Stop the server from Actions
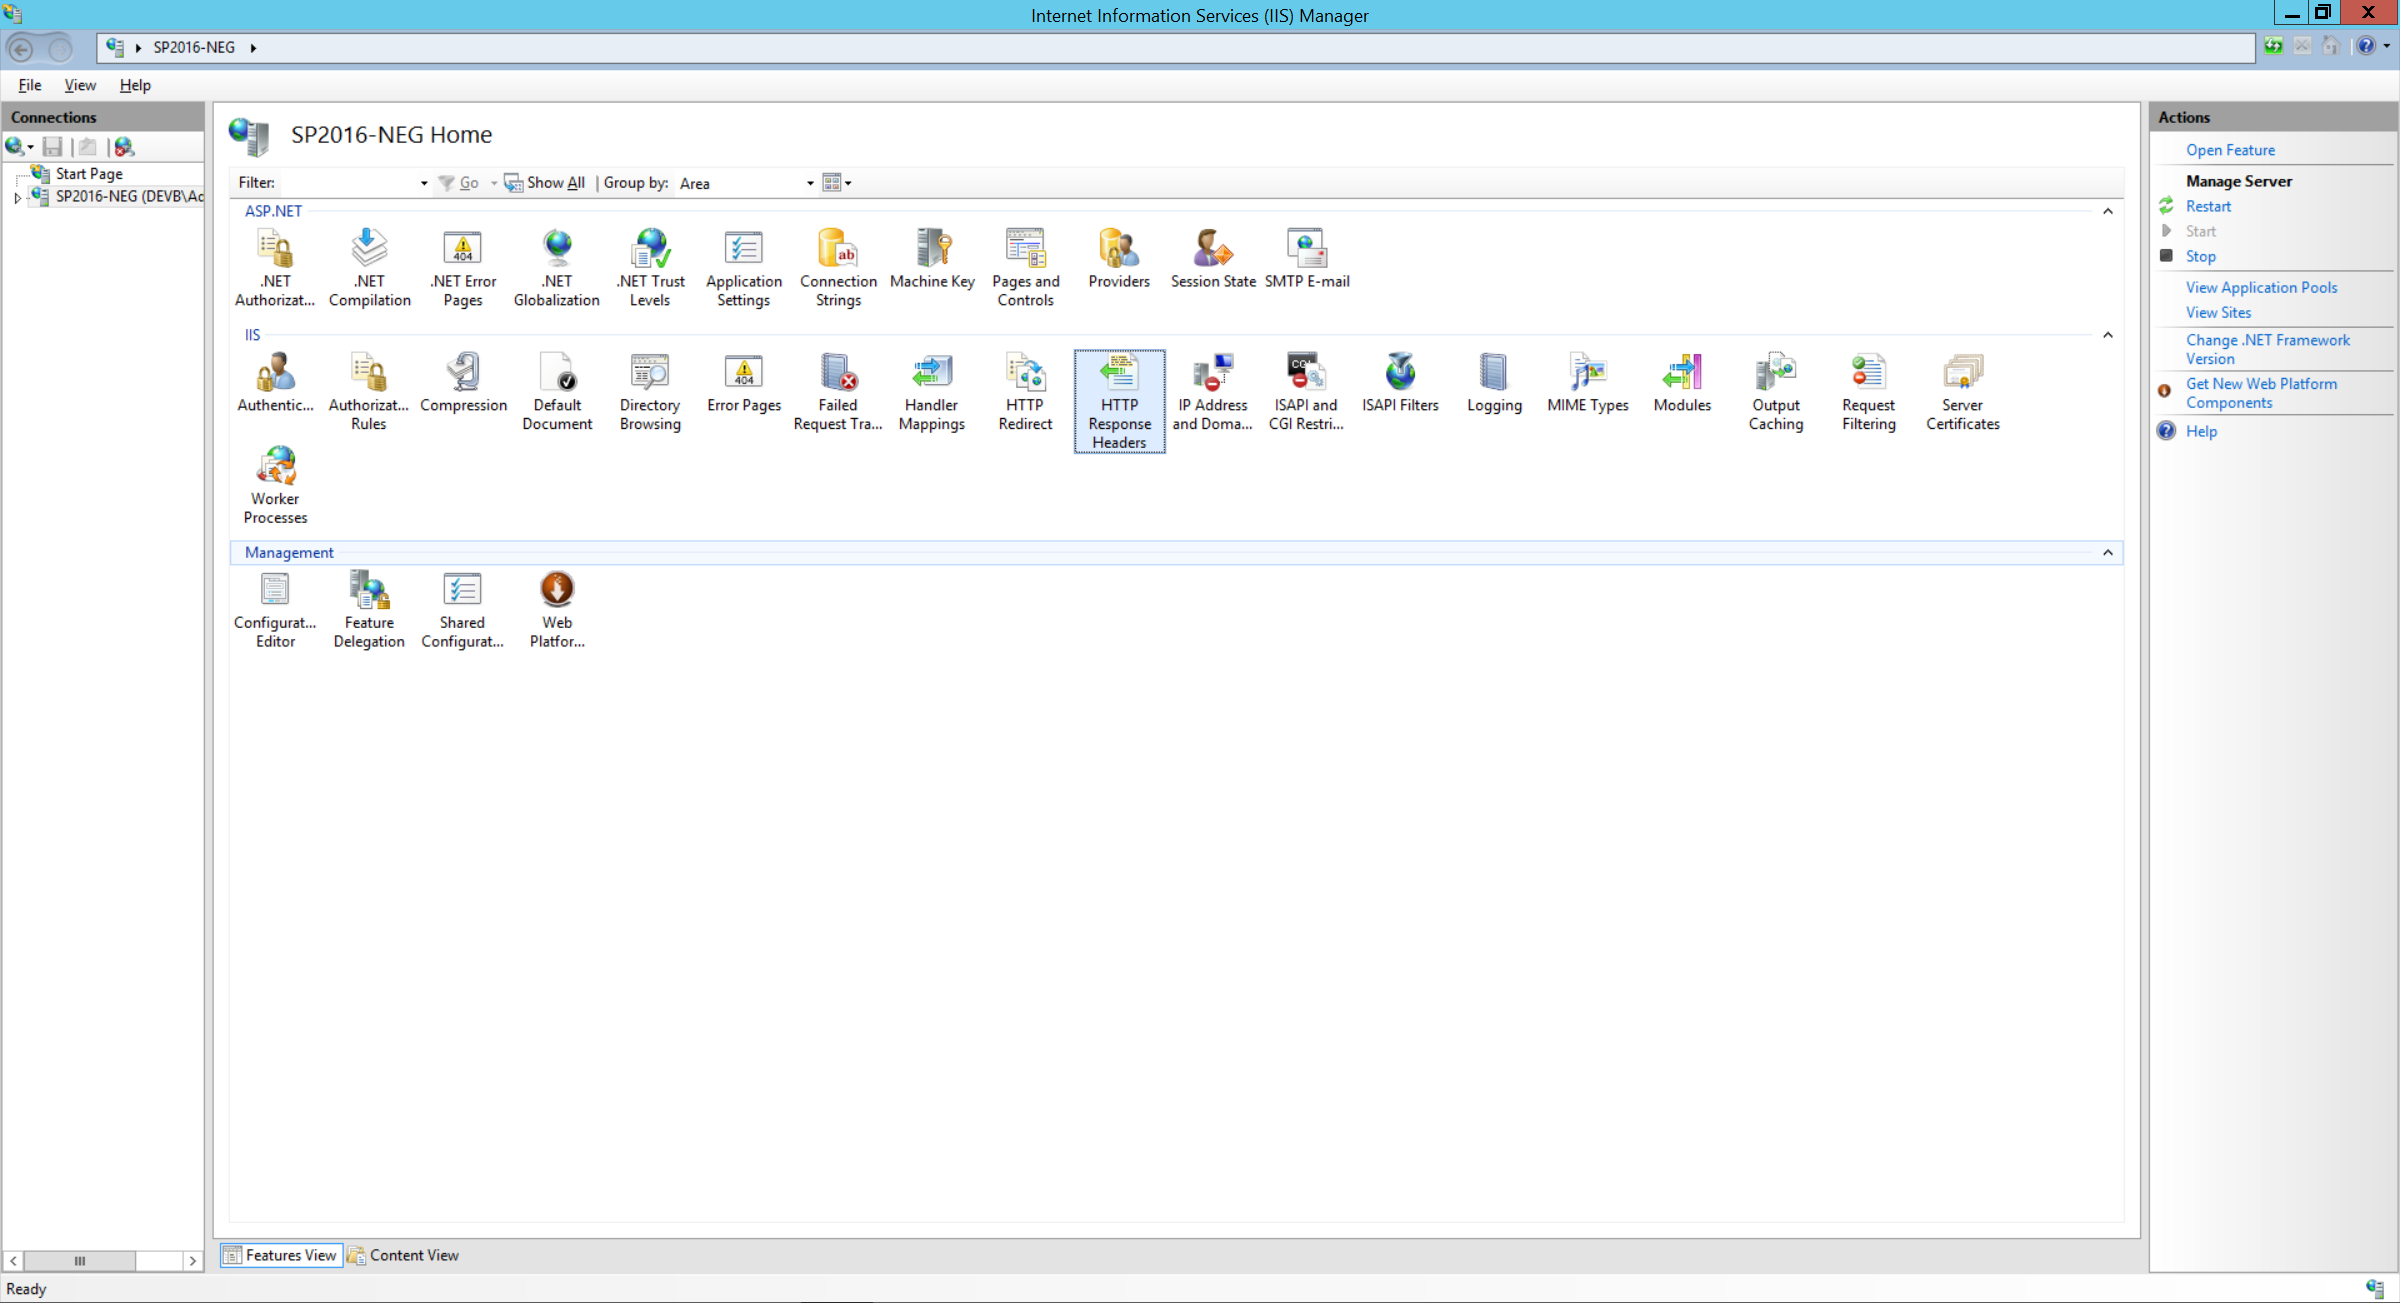 2200,256
